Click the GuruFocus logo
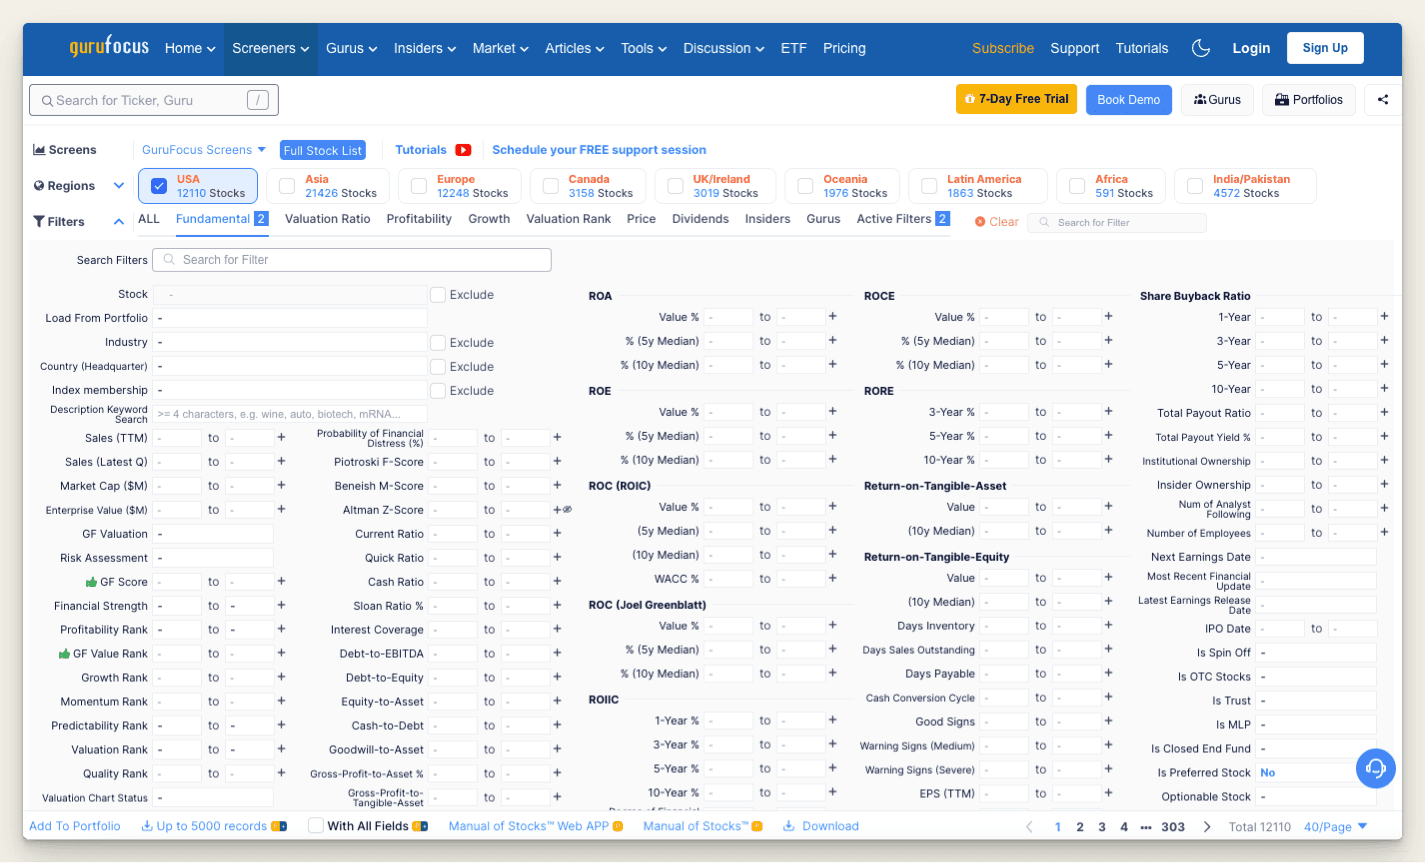The image size is (1426, 863). point(109,47)
